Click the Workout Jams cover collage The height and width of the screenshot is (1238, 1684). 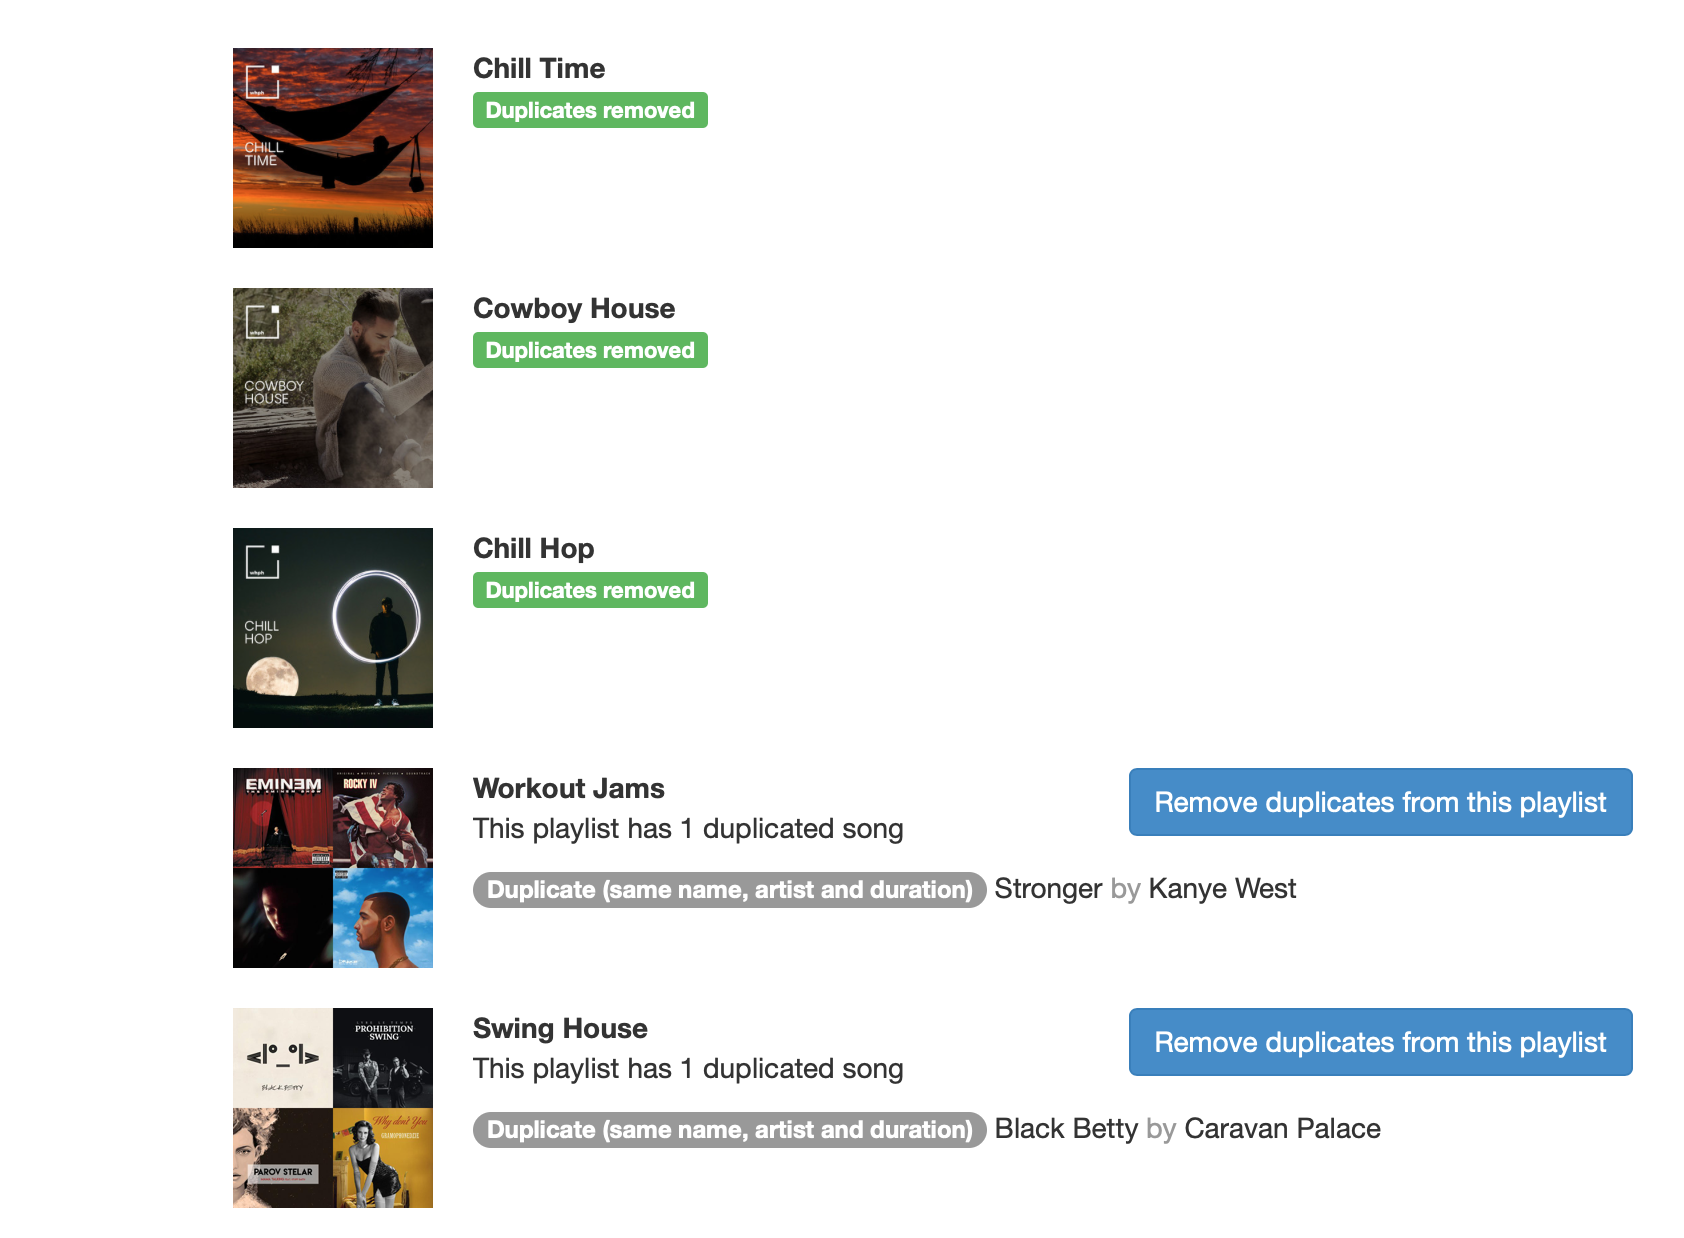333,868
